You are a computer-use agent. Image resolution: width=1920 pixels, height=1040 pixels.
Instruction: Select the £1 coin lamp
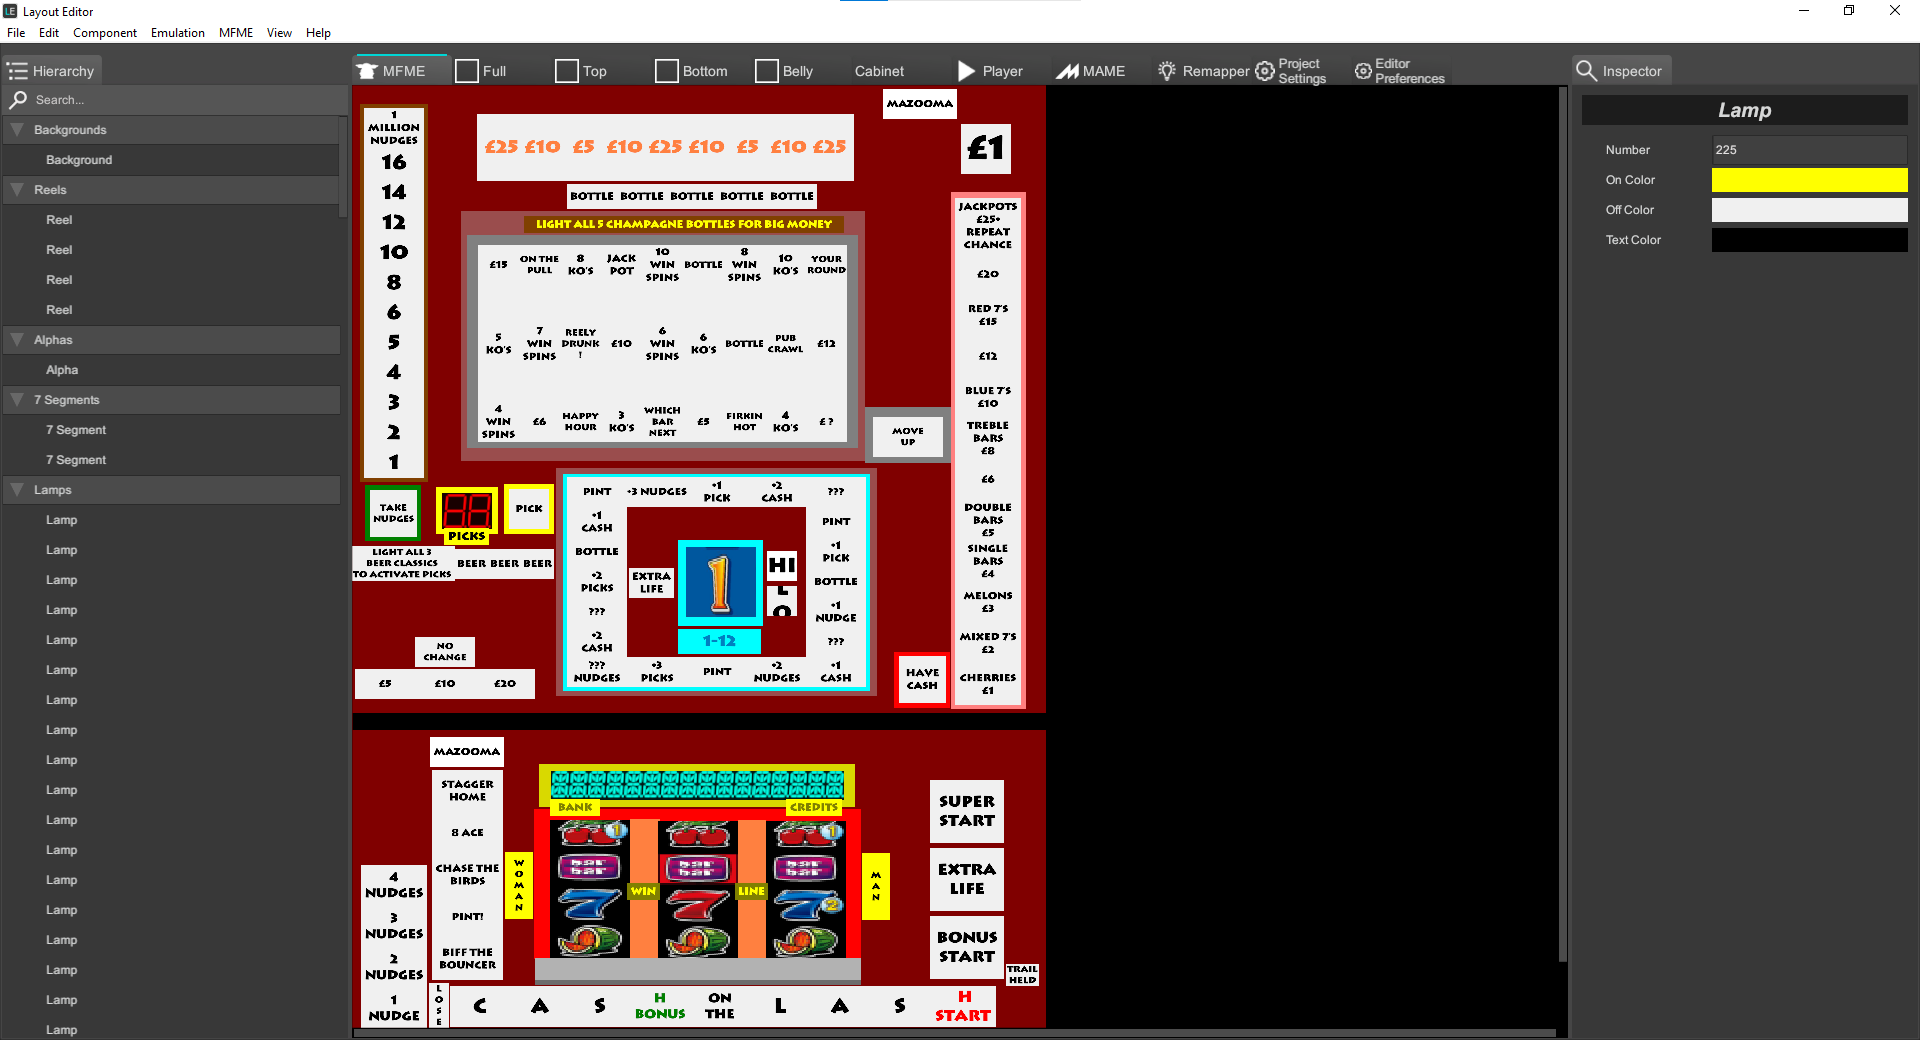[x=986, y=149]
